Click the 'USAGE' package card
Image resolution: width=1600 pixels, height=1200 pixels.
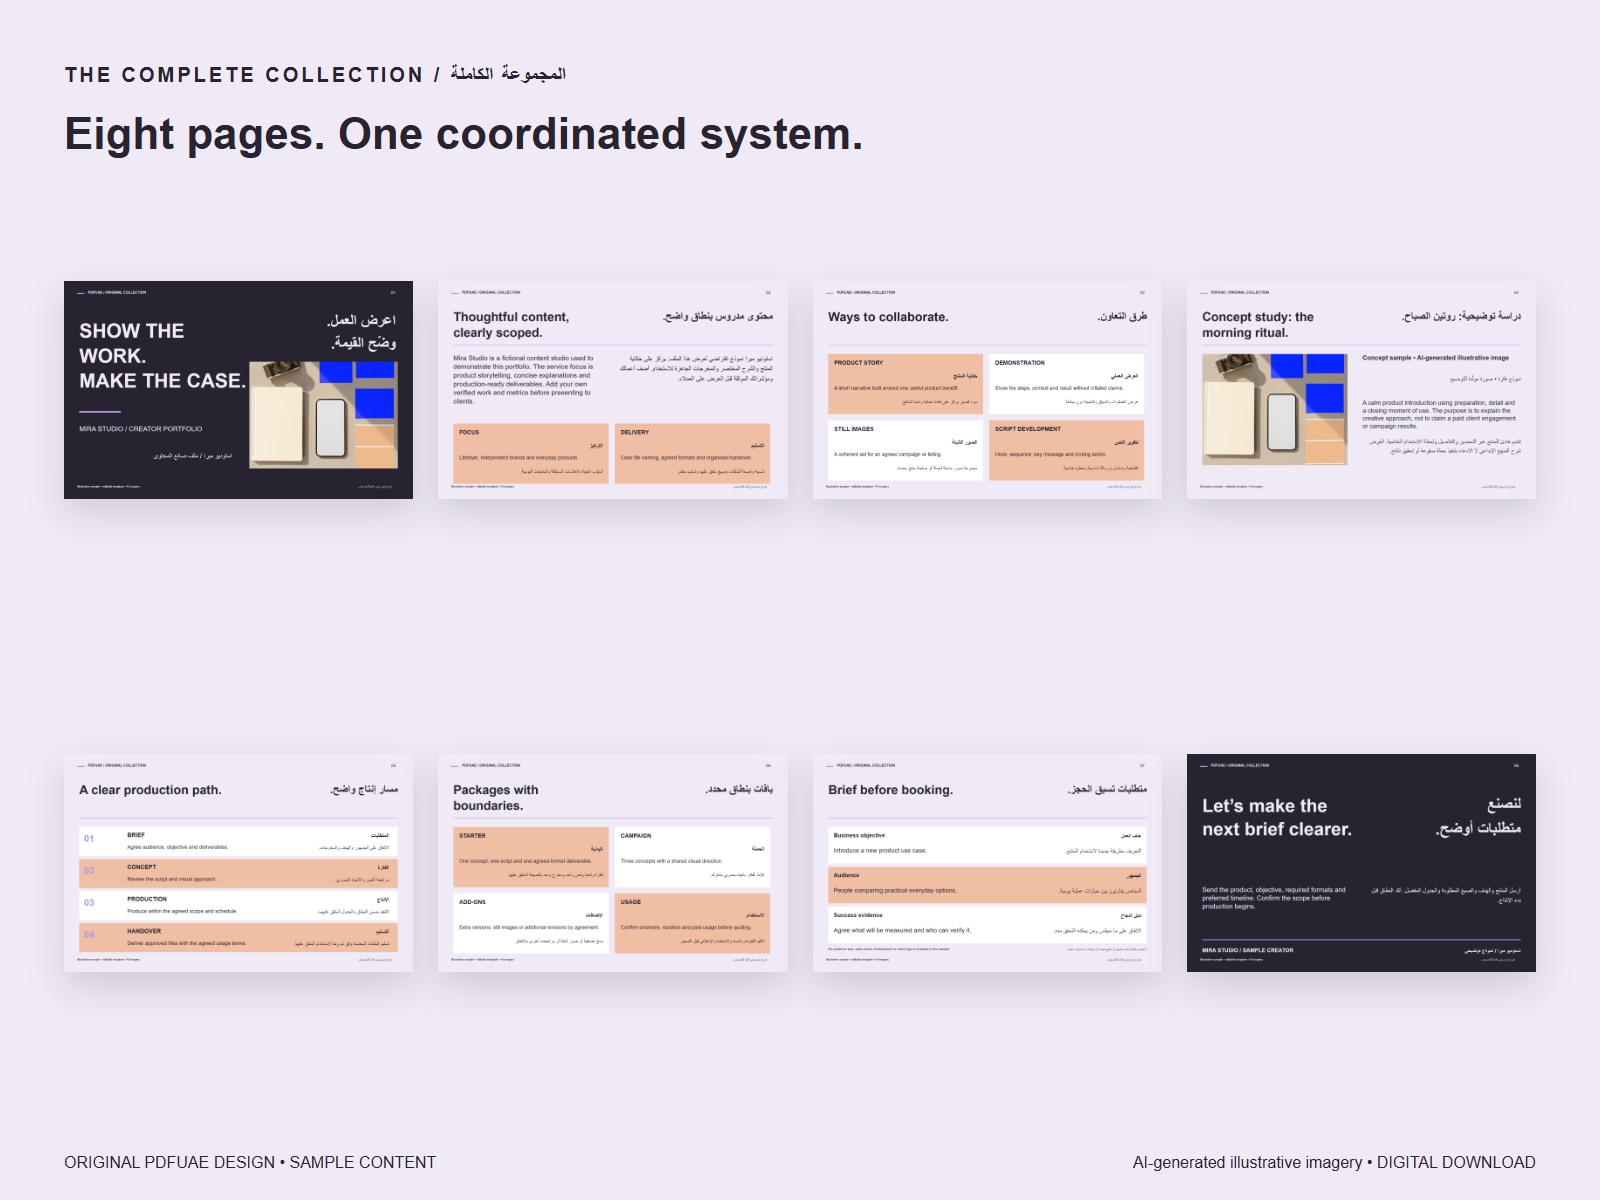click(692, 923)
